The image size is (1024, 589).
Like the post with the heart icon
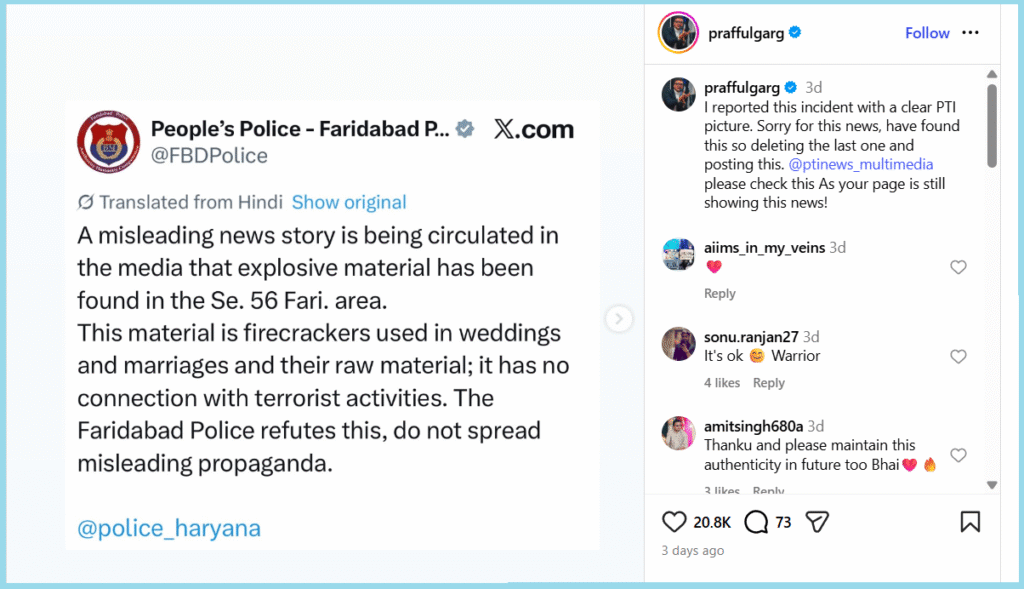pos(675,521)
